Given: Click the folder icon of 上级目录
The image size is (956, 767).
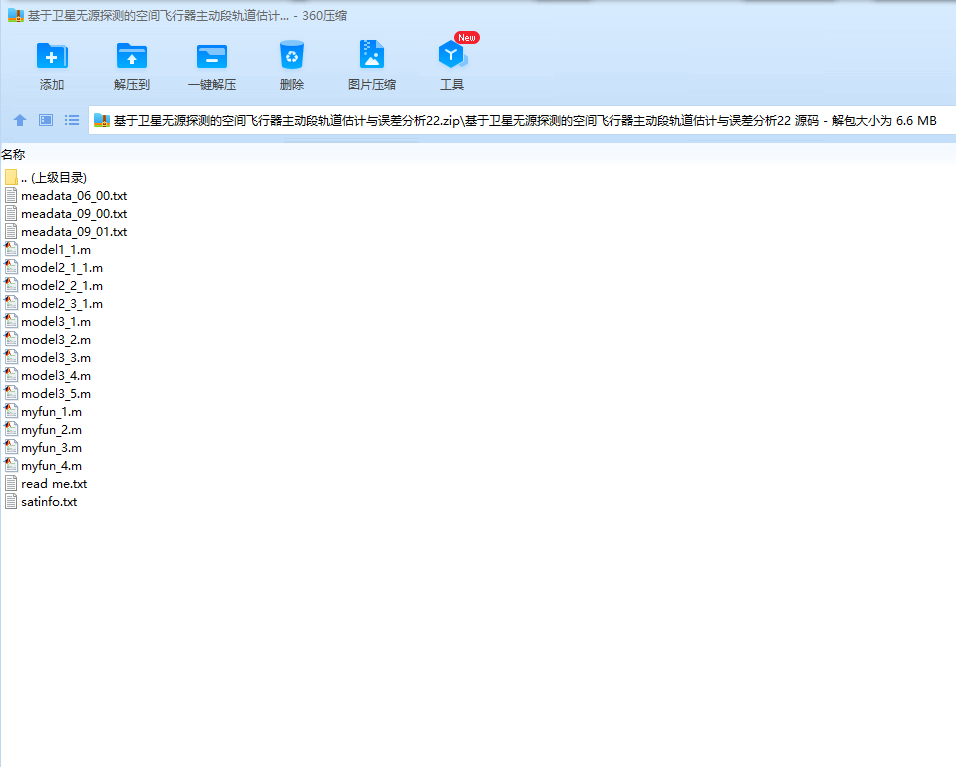Looking at the screenshot, I should (x=11, y=177).
